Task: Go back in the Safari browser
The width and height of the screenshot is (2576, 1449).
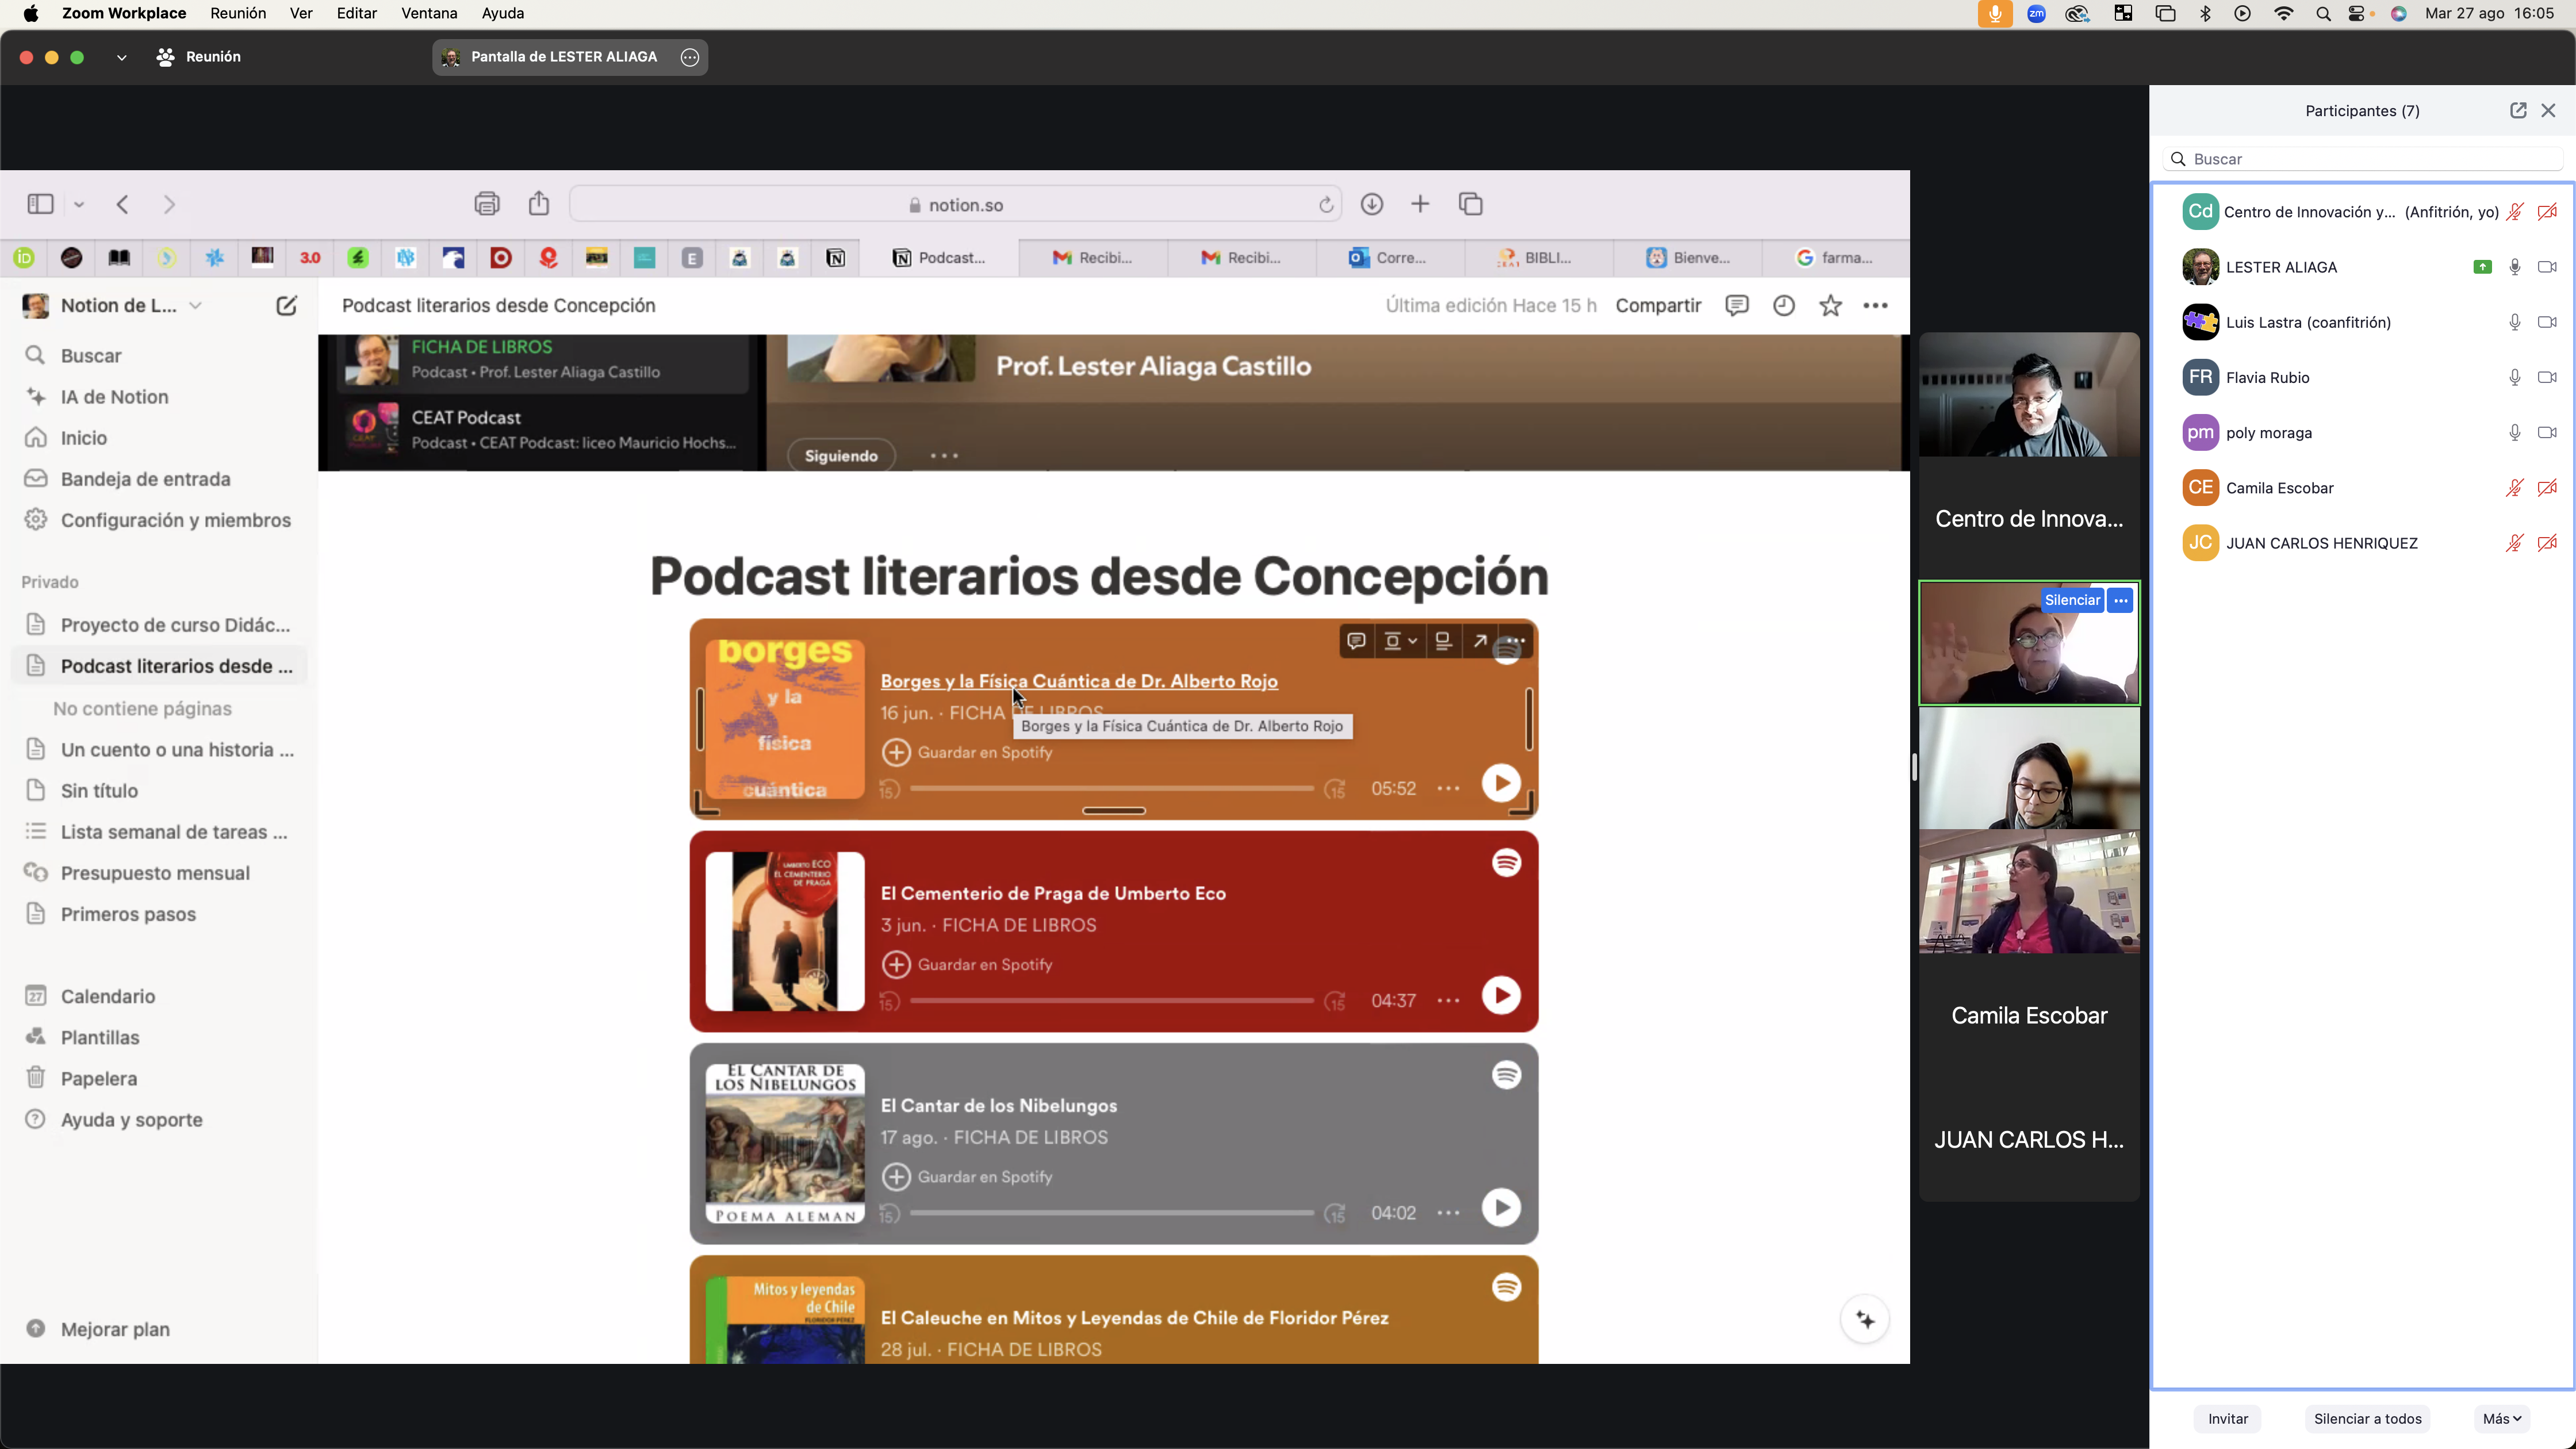Action: coord(123,205)
